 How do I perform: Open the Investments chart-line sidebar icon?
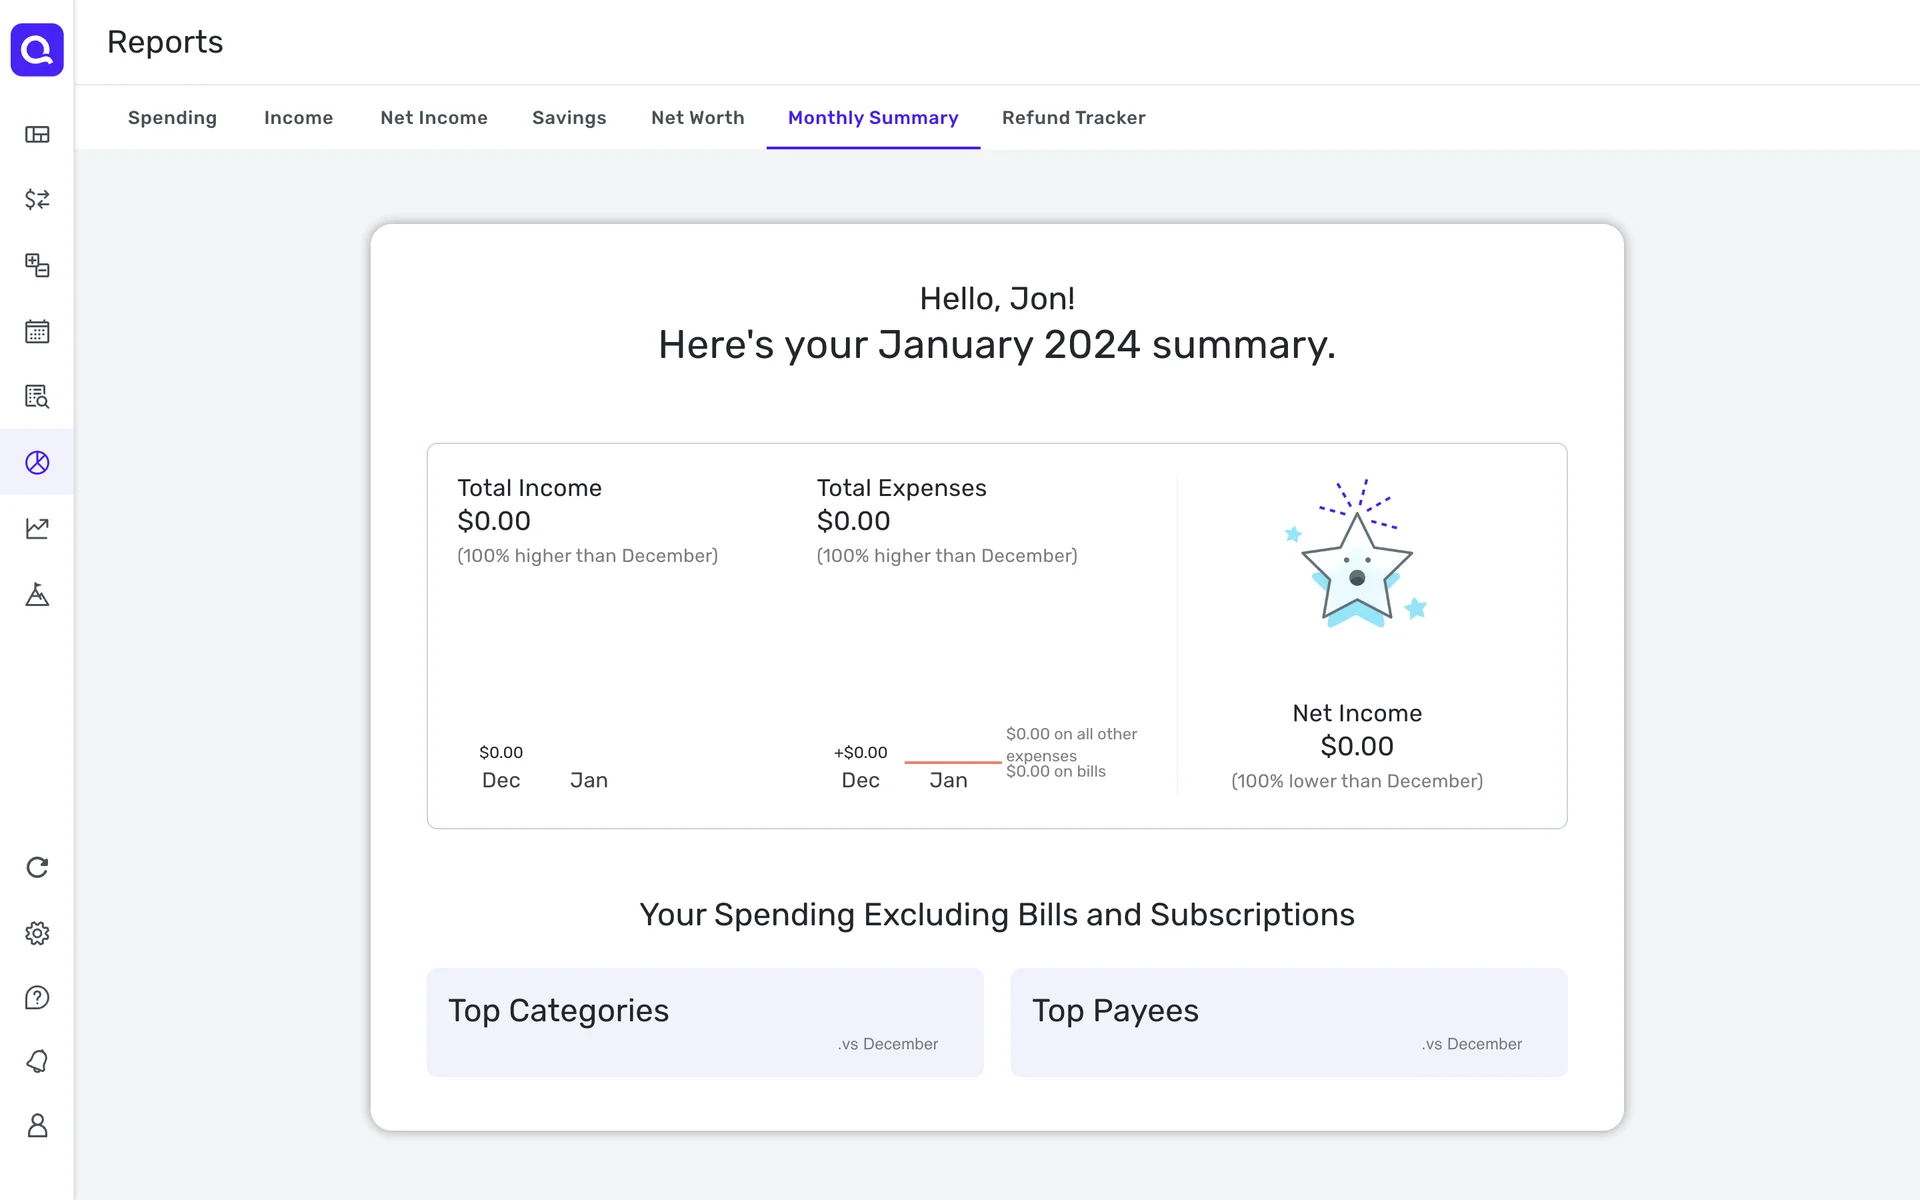[37, 528]
